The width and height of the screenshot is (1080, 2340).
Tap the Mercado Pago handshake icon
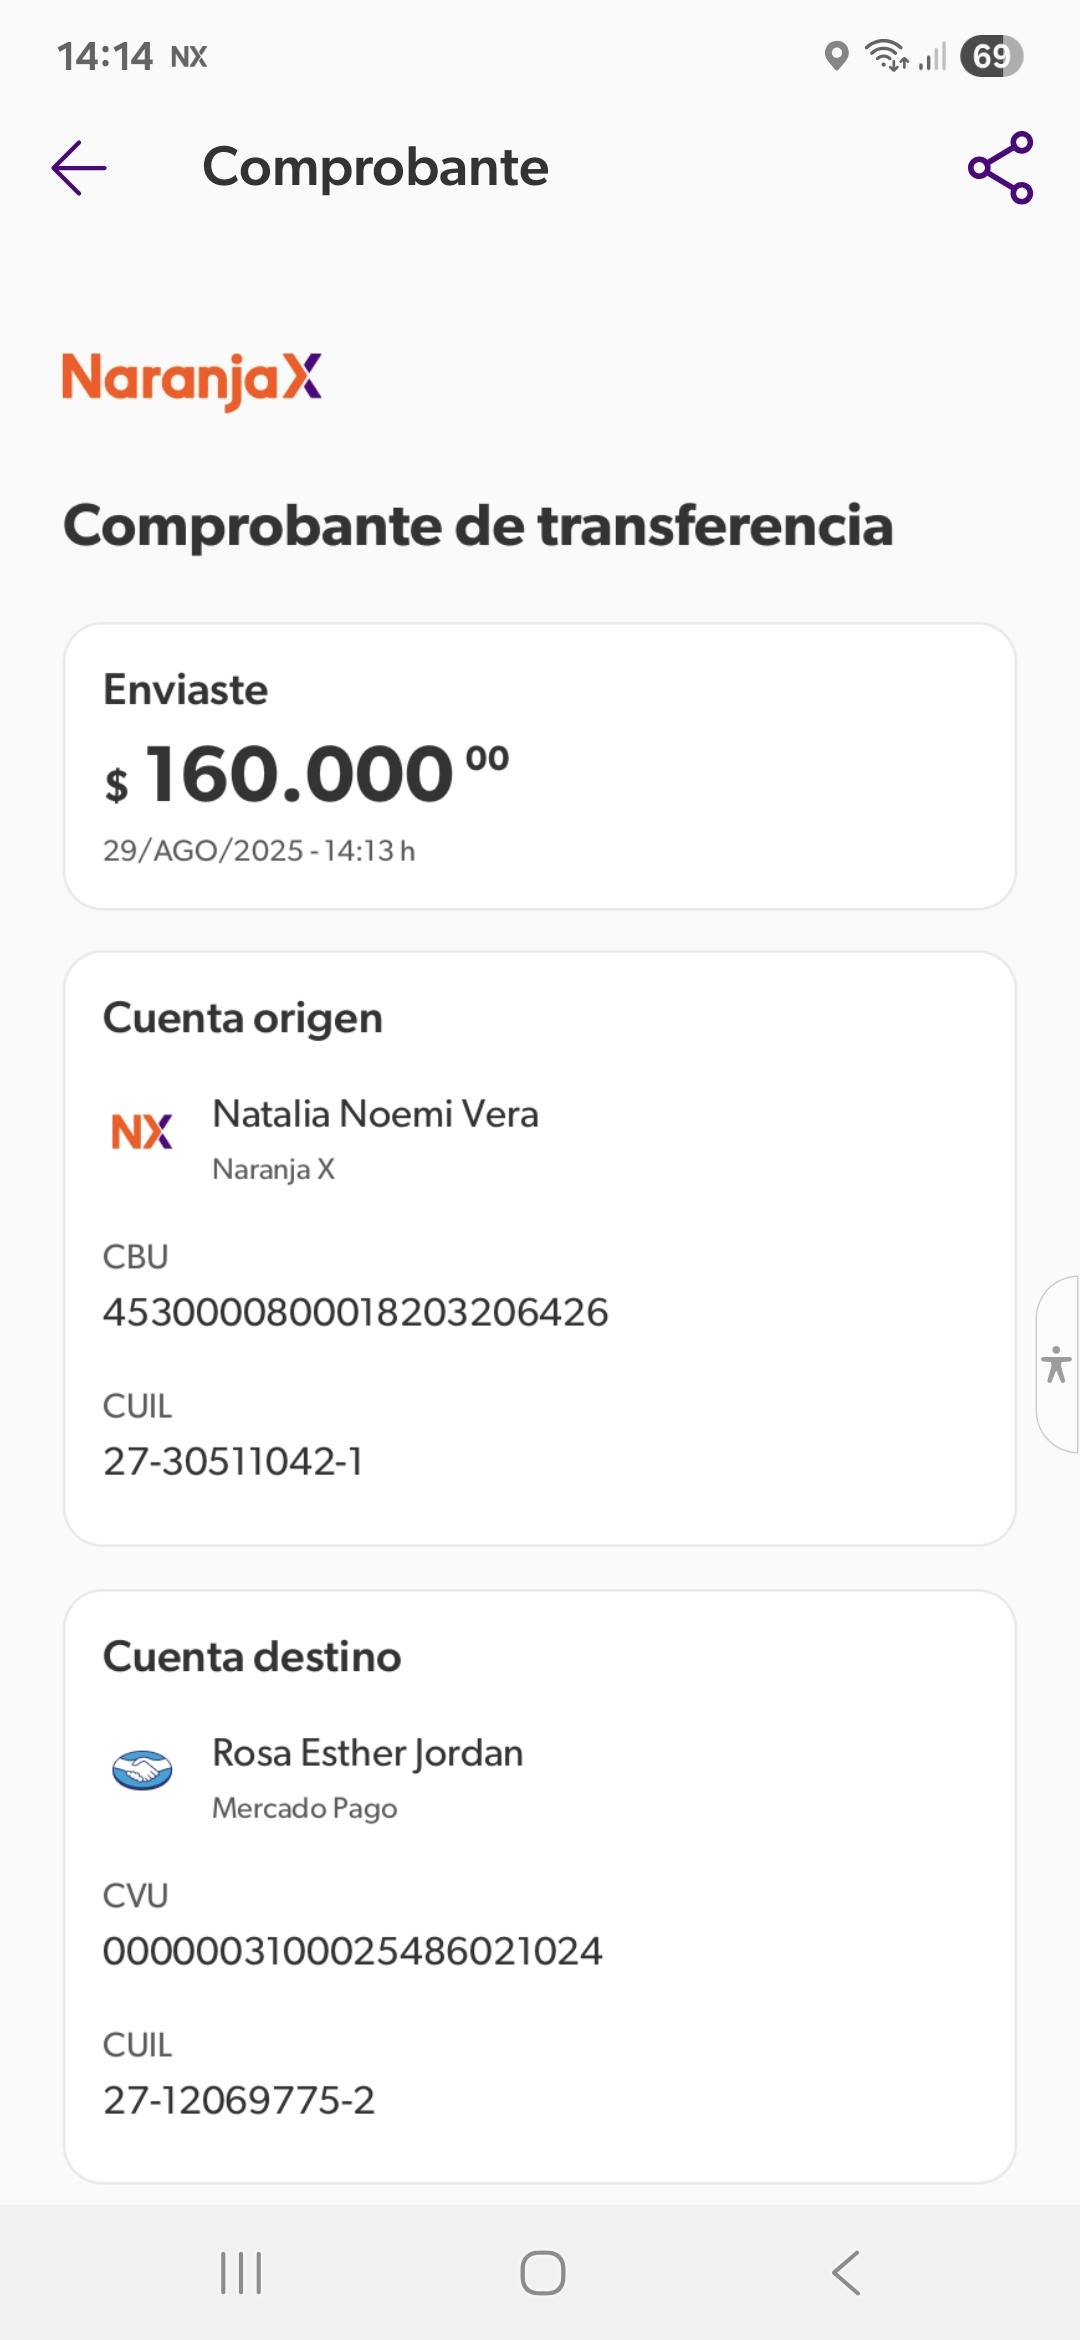[142, 1770]
